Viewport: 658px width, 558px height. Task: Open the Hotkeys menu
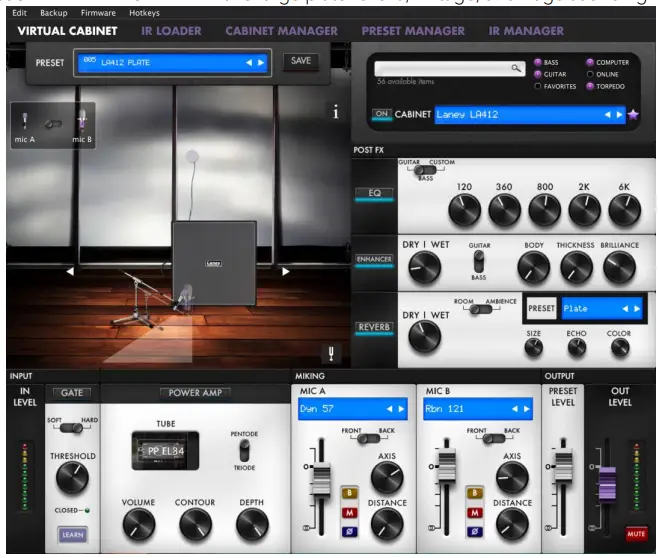[x=144, y=12]
